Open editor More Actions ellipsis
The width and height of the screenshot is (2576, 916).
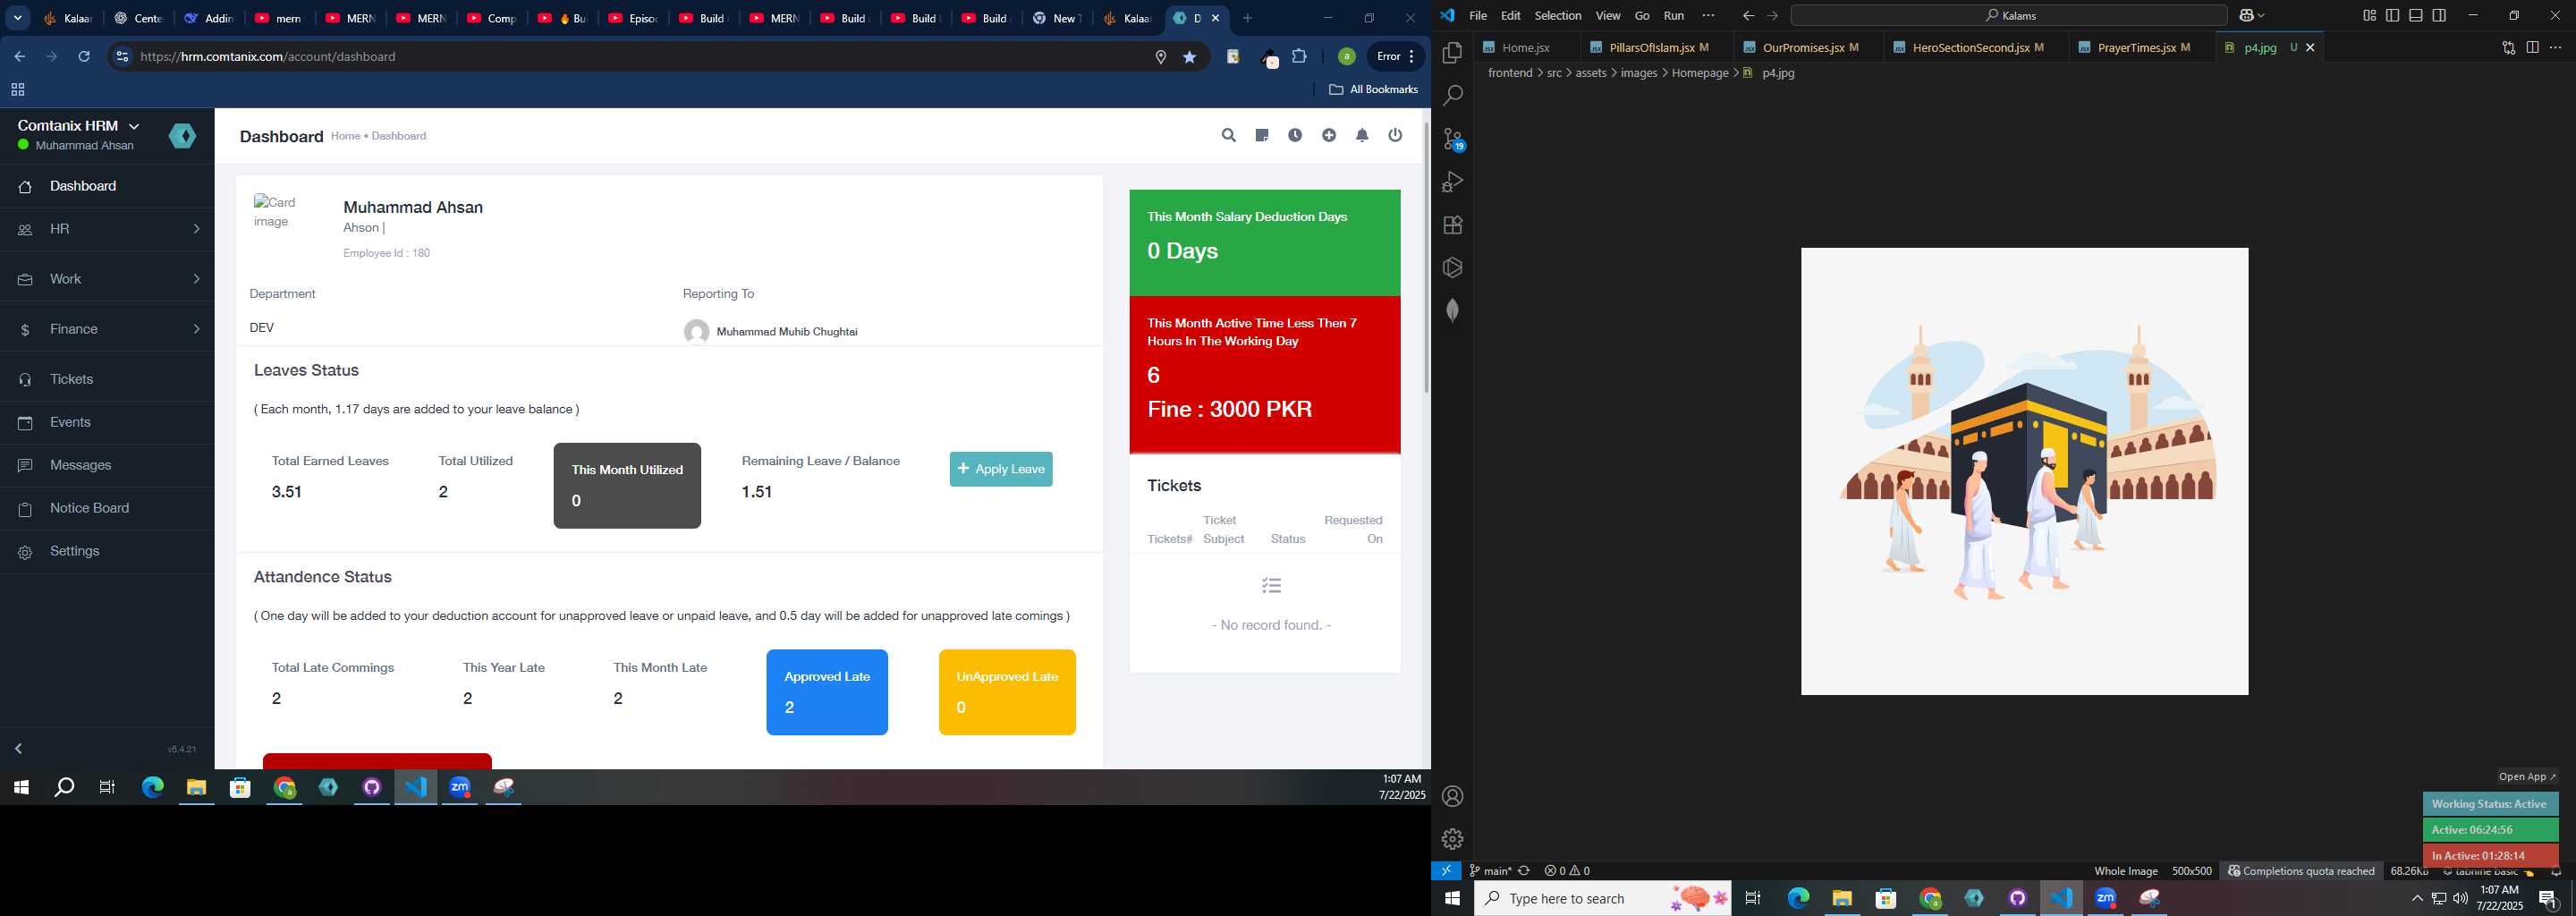(2555, 48)
